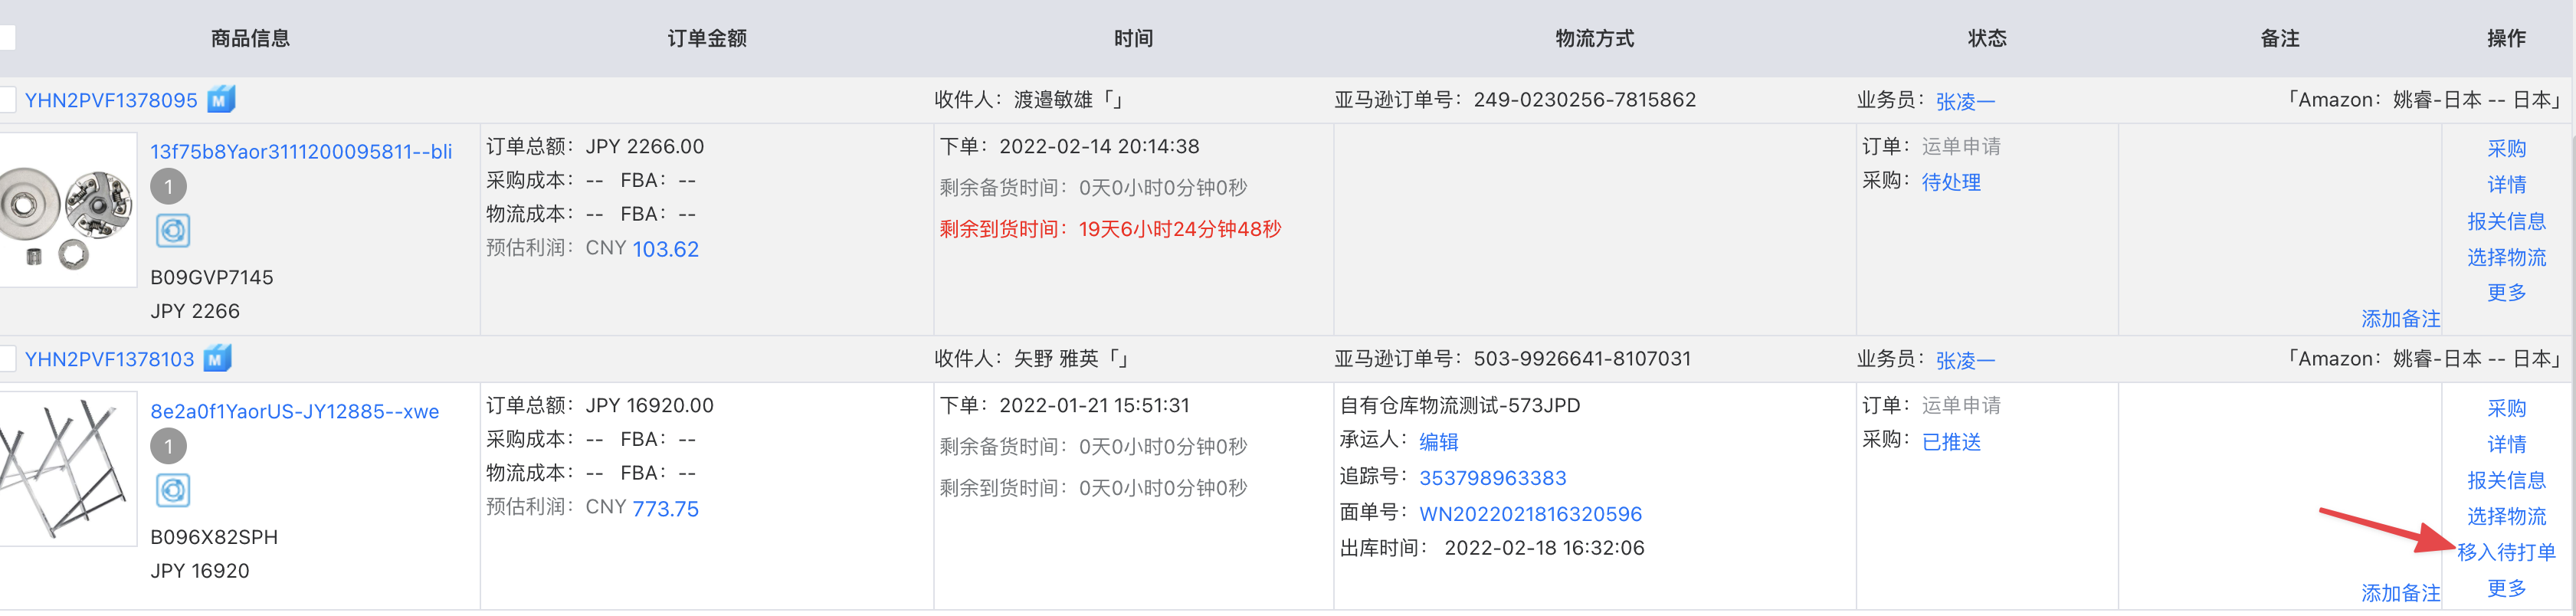Click 编辑 next to 承运人
This screenshot has width=2576, height=616.
(x=1438, y=442)
